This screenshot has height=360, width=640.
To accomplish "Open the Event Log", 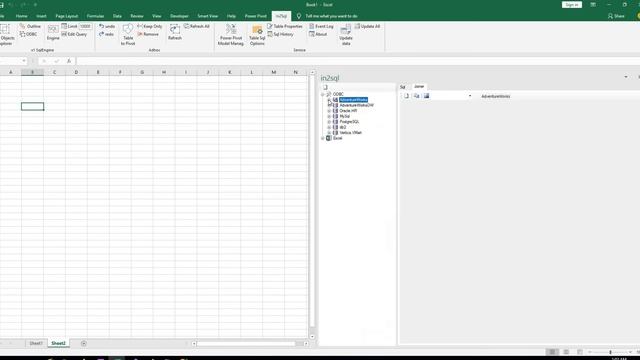I will click(x=321, y=26).
